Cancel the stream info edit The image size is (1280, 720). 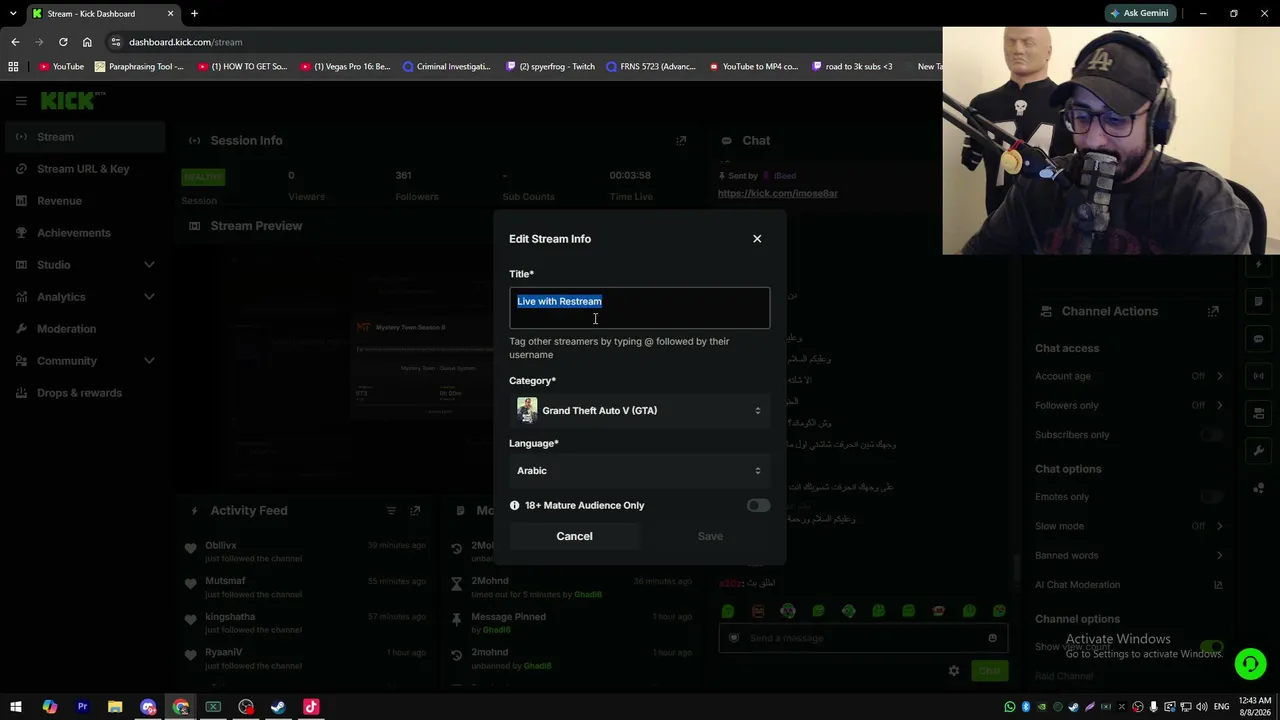[574, 536]
